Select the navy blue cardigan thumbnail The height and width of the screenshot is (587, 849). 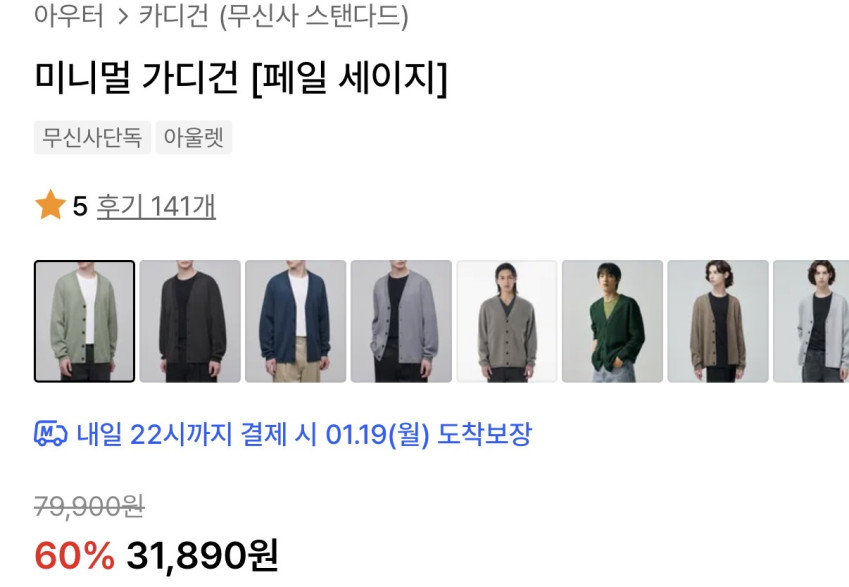296,321
